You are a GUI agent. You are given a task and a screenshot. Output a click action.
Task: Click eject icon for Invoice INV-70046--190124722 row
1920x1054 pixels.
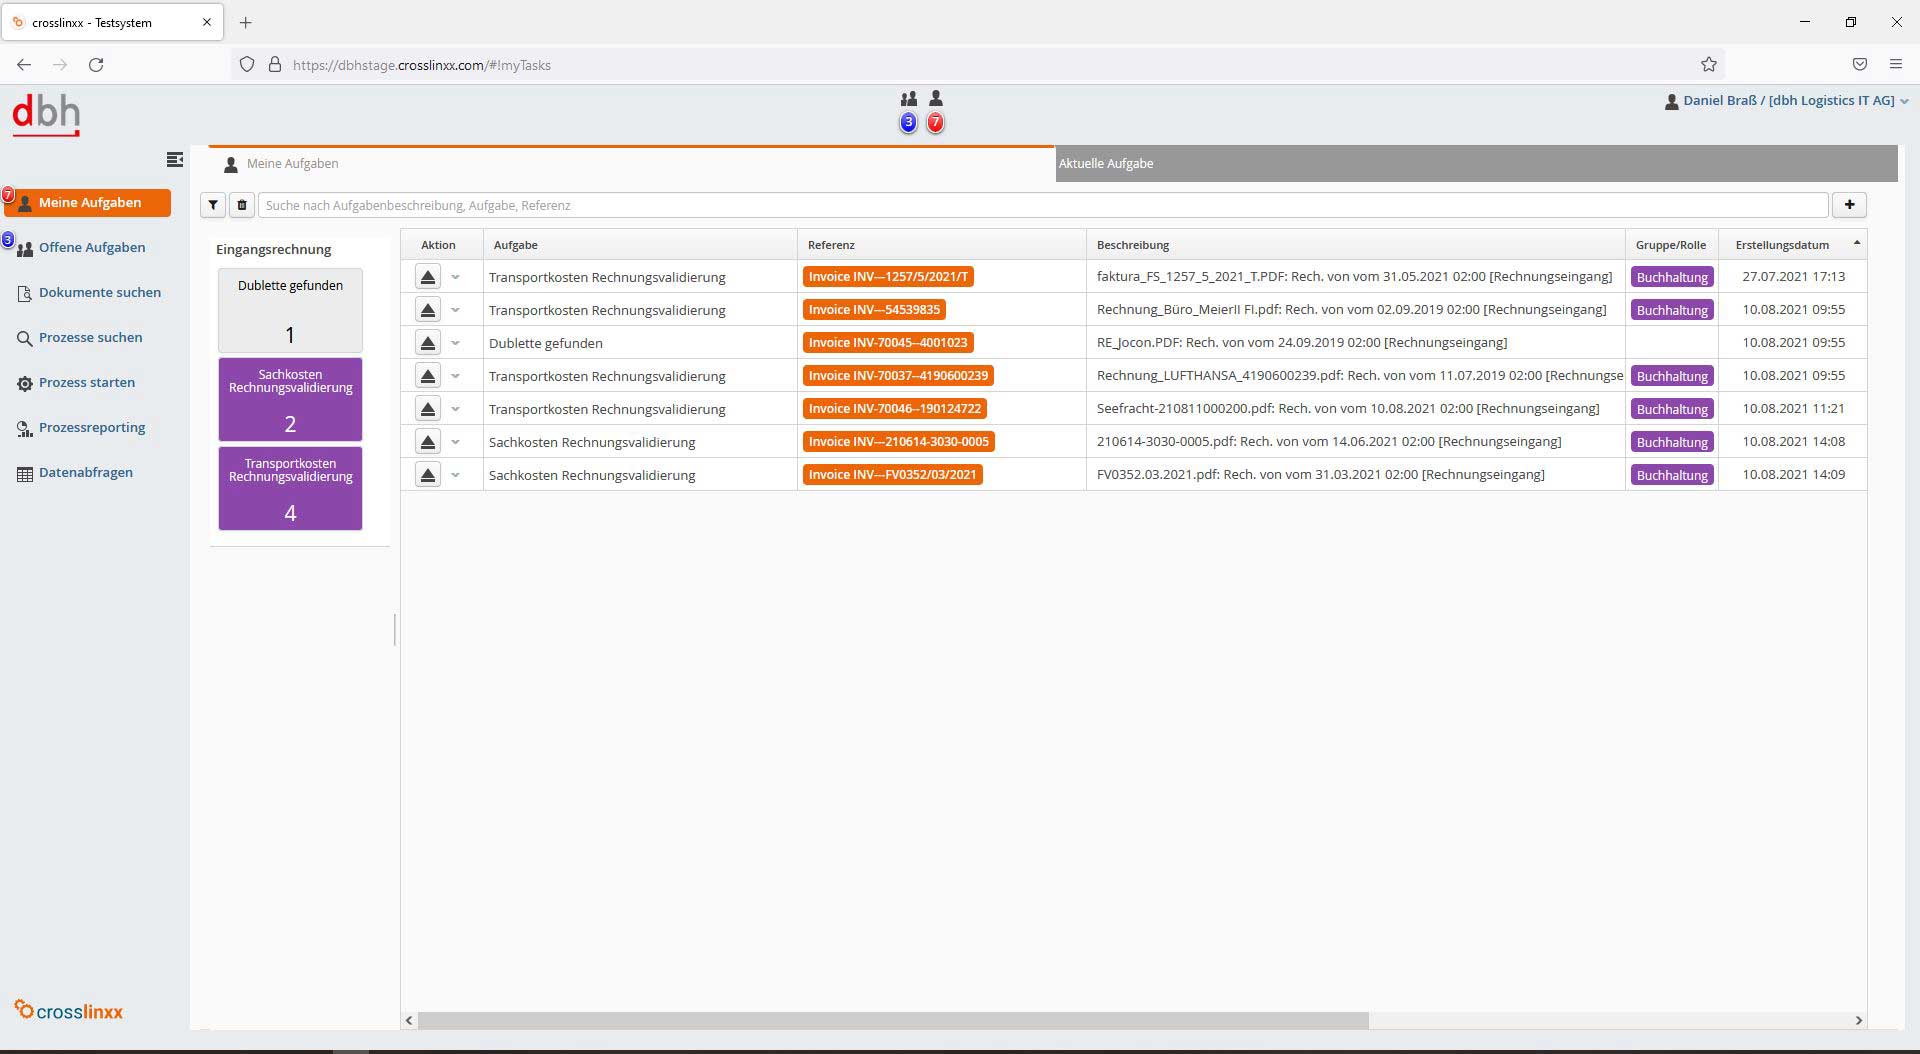point(427,409)
